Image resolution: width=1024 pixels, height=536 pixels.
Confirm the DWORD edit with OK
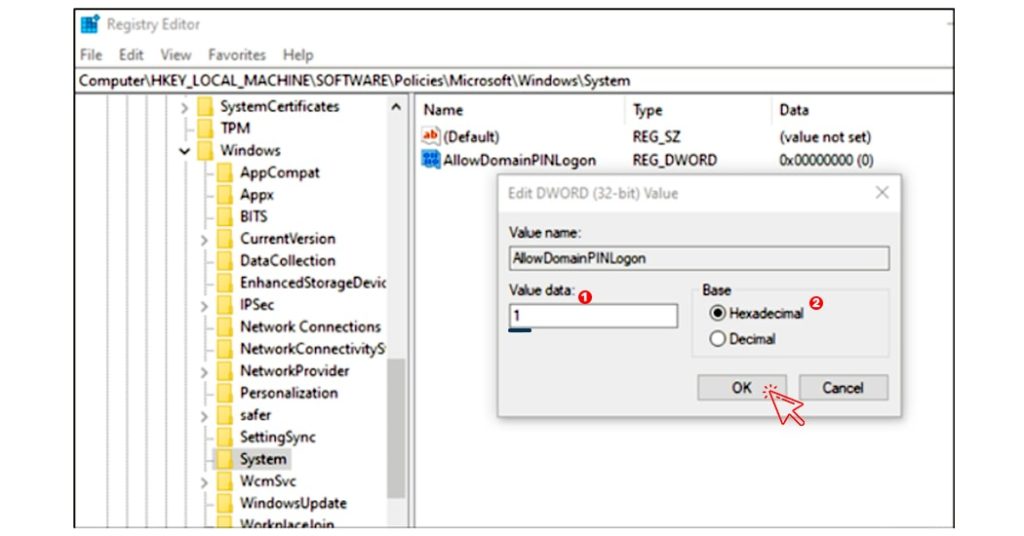coord(741,388)
